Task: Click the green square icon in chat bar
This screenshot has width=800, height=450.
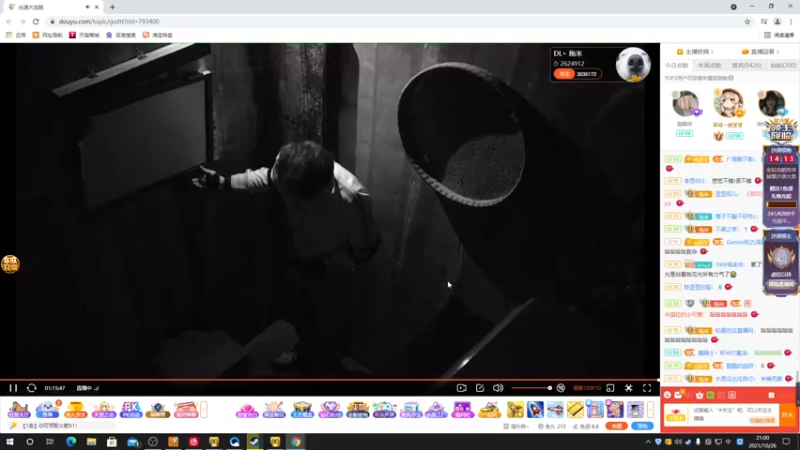Action: pos(710,395)
